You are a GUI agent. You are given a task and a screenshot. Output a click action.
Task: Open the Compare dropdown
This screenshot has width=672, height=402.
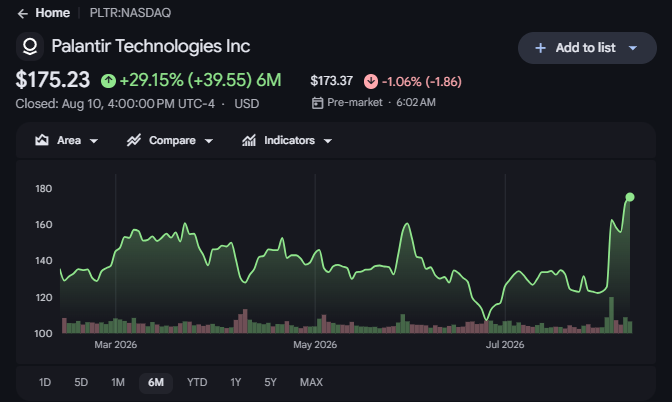pos(170,141)
